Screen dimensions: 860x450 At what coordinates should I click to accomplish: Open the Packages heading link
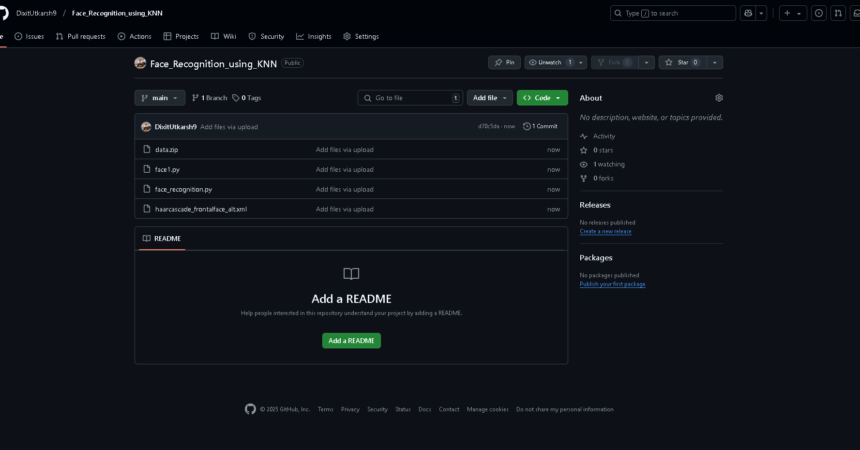(596, 257)
